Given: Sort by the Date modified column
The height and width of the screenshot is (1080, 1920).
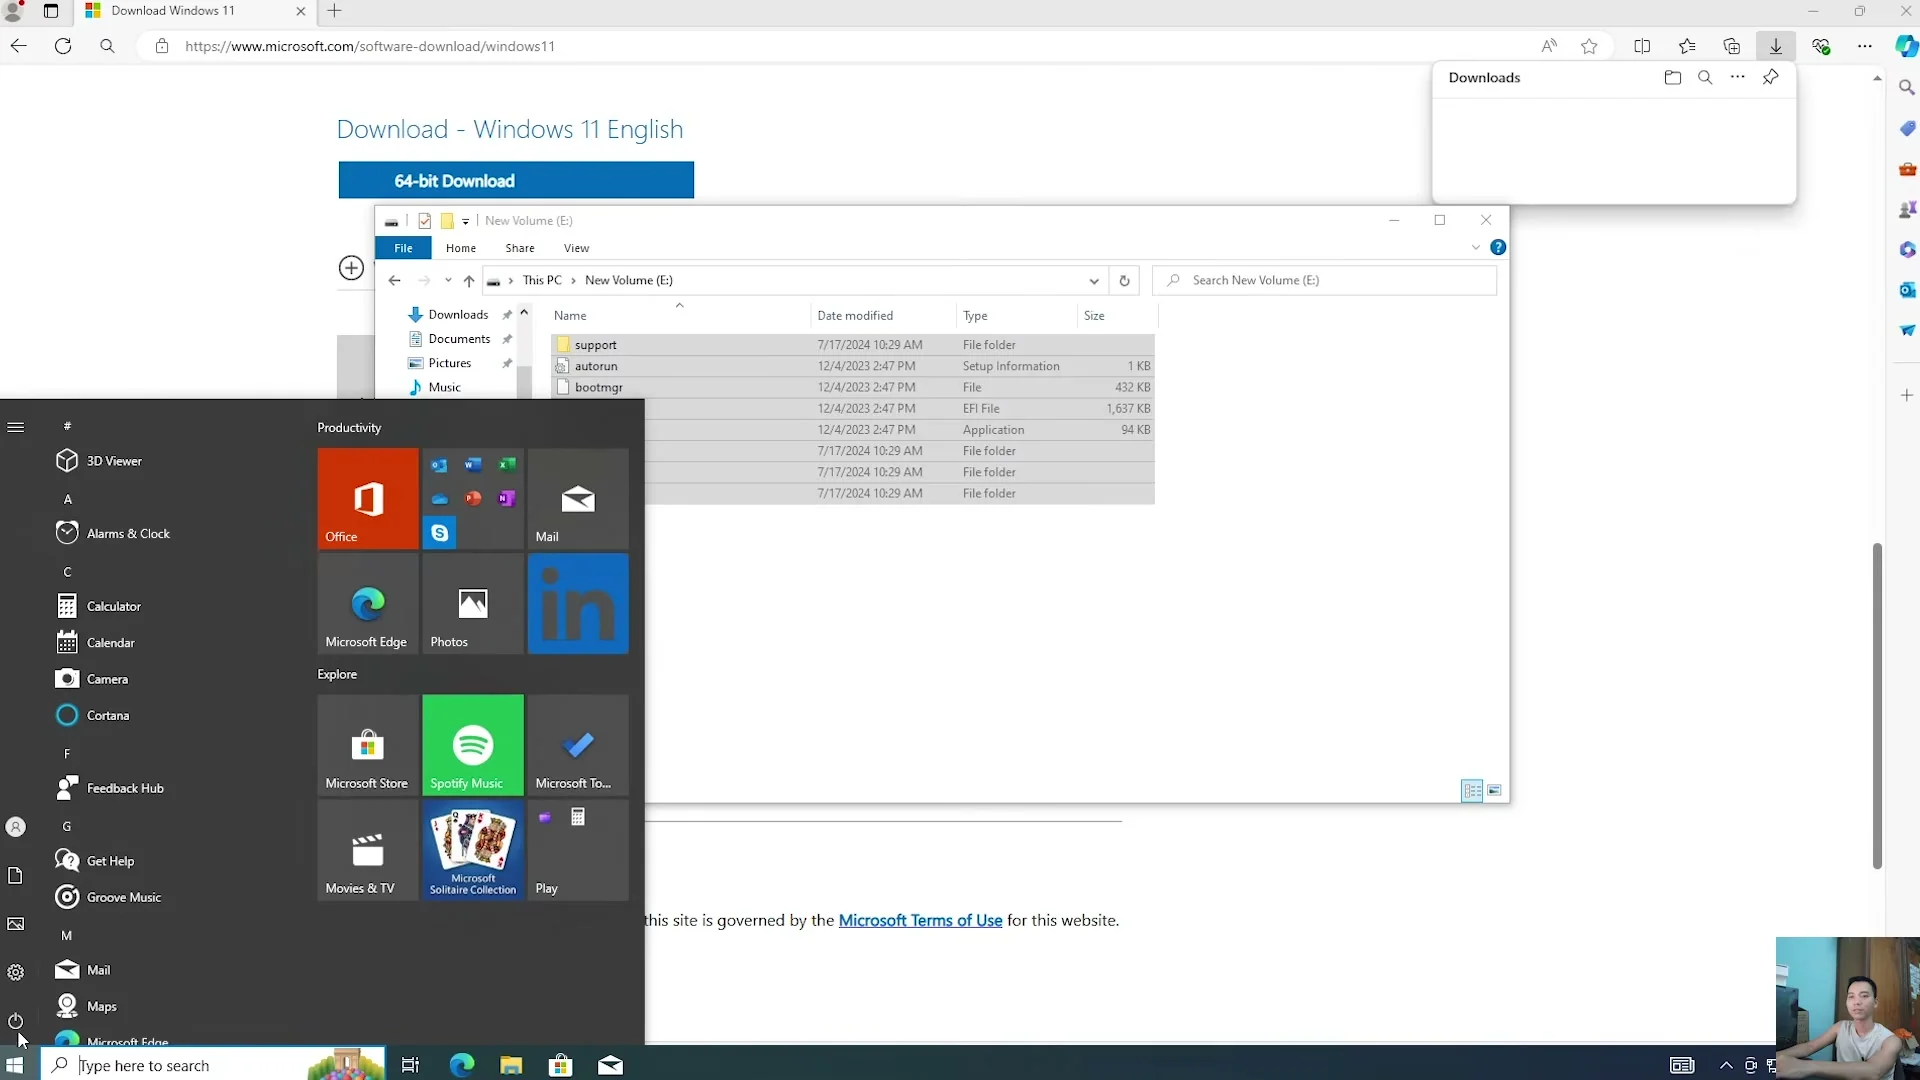Looking at the screenshot, I should pyautogui.click(x=854, y=315).
